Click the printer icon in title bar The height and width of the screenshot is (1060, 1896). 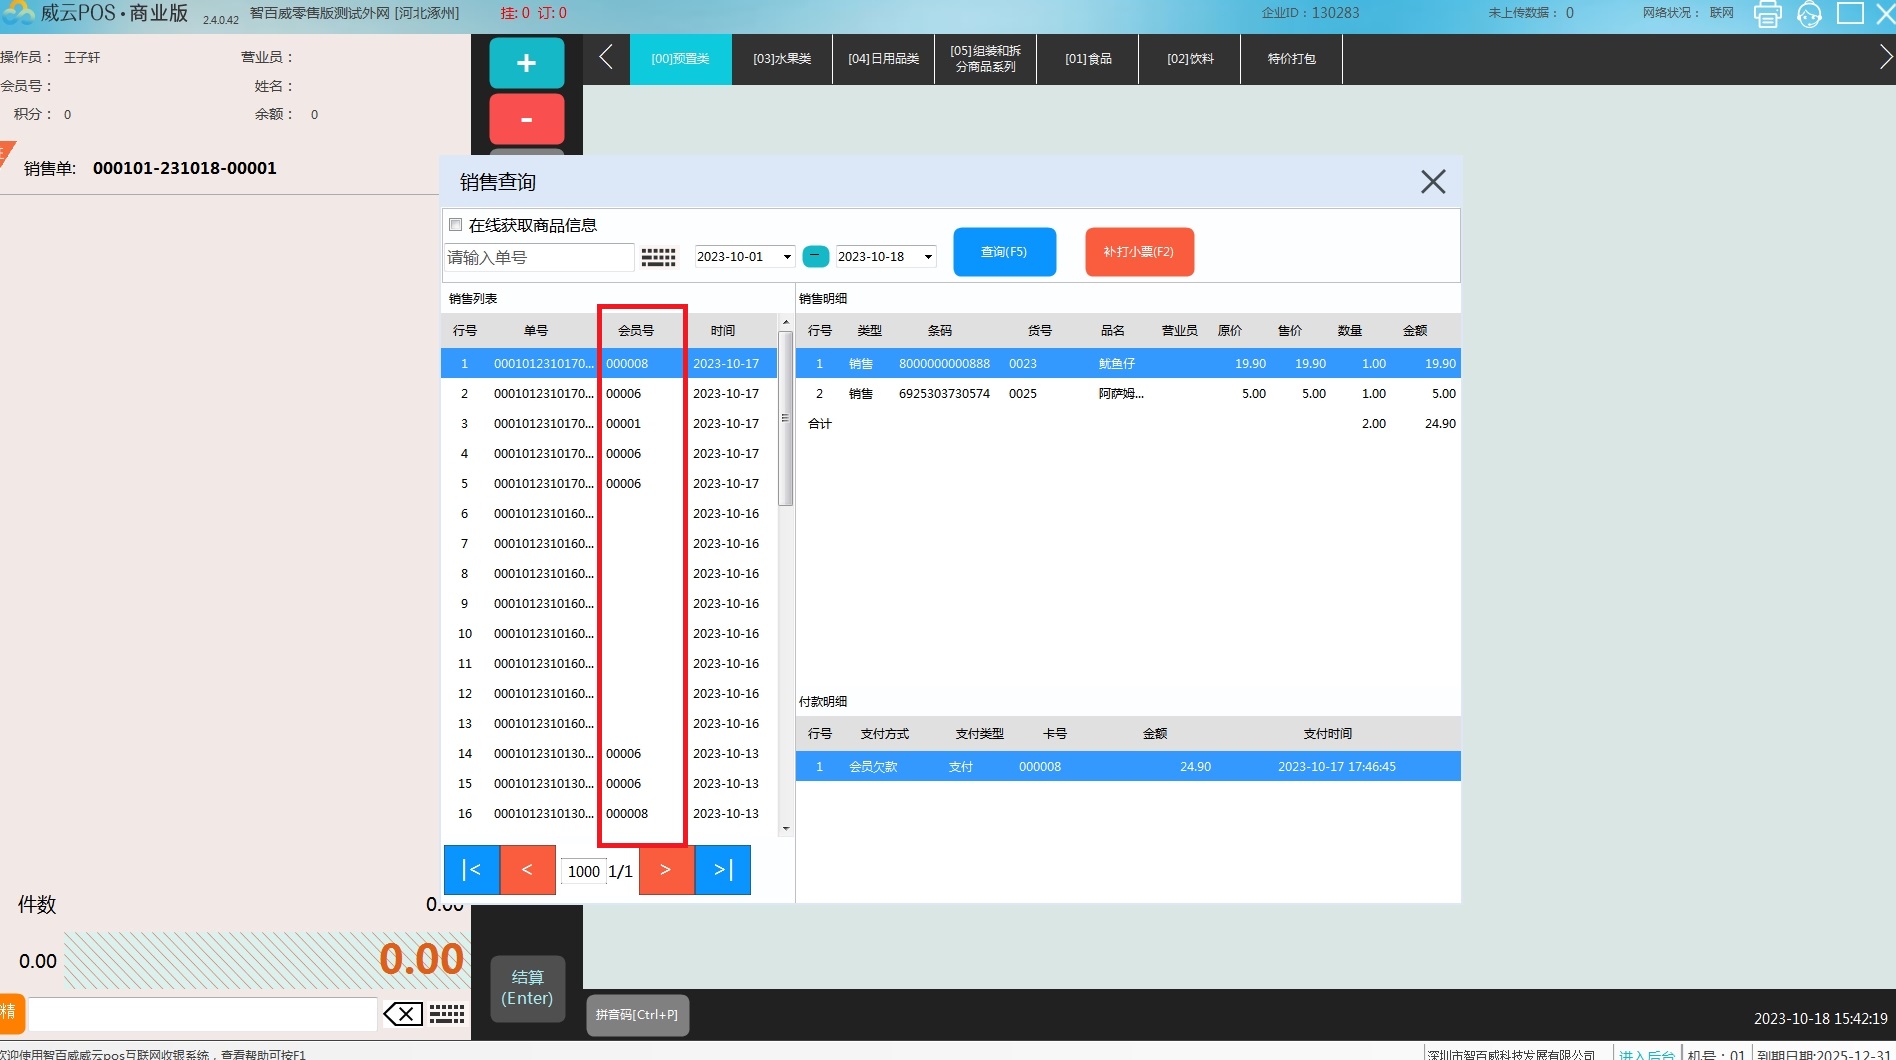coord(1767,14)
